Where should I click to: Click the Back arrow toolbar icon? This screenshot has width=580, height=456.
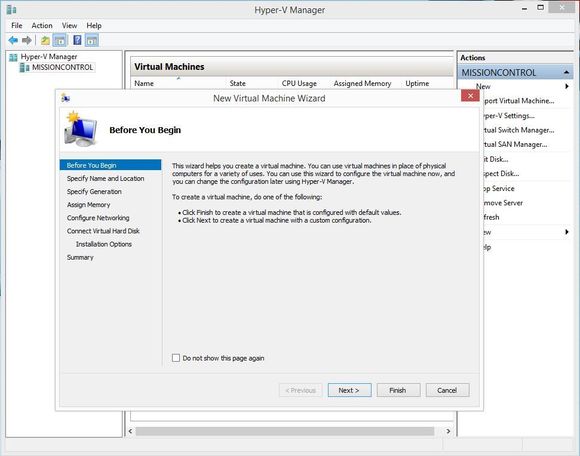(x=13, y=40)
